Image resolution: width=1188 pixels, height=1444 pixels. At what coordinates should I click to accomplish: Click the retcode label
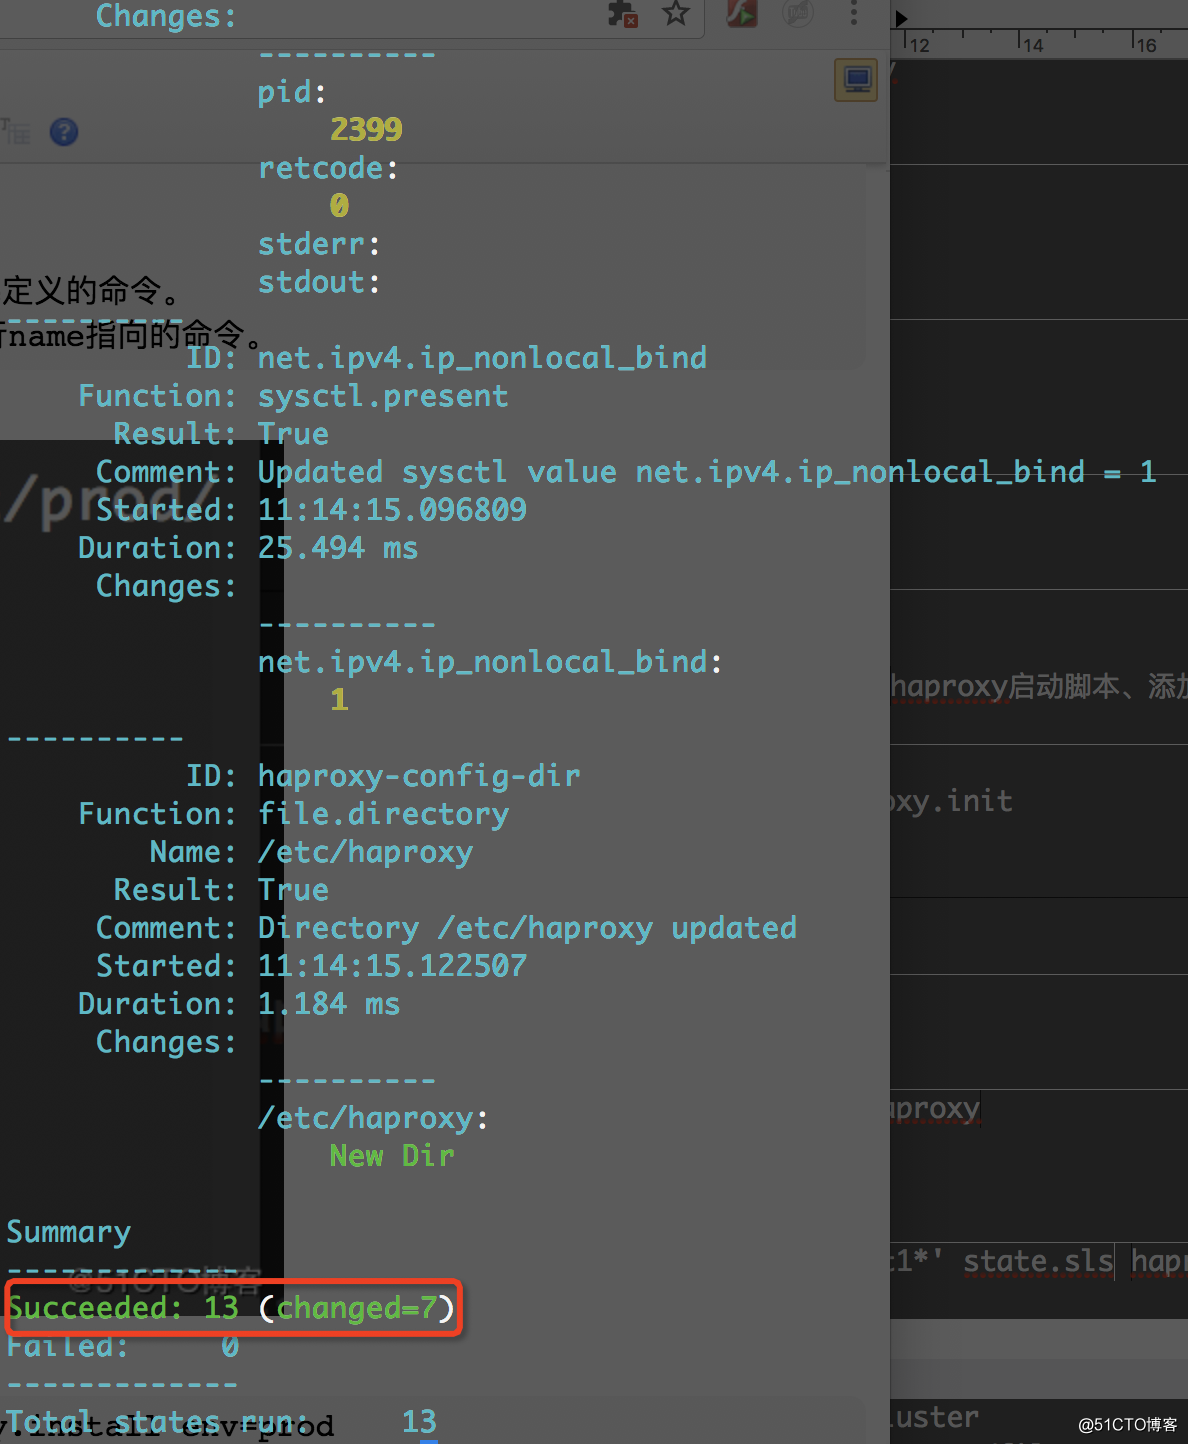[x=329, y=168]
